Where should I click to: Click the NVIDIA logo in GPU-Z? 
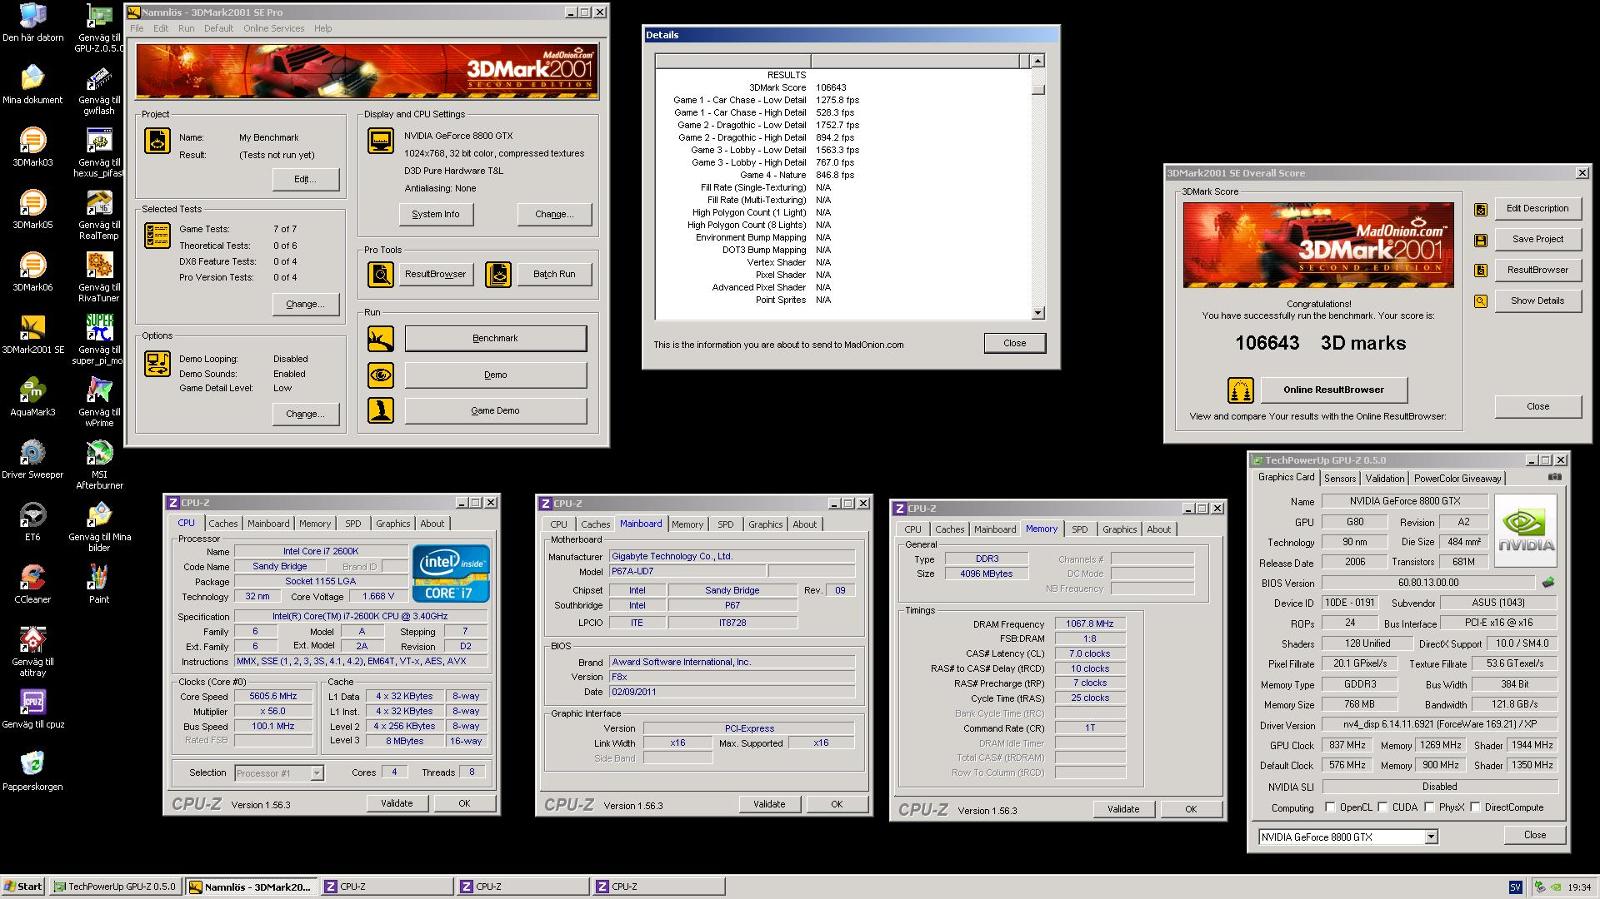click(x=1526, y=532)
